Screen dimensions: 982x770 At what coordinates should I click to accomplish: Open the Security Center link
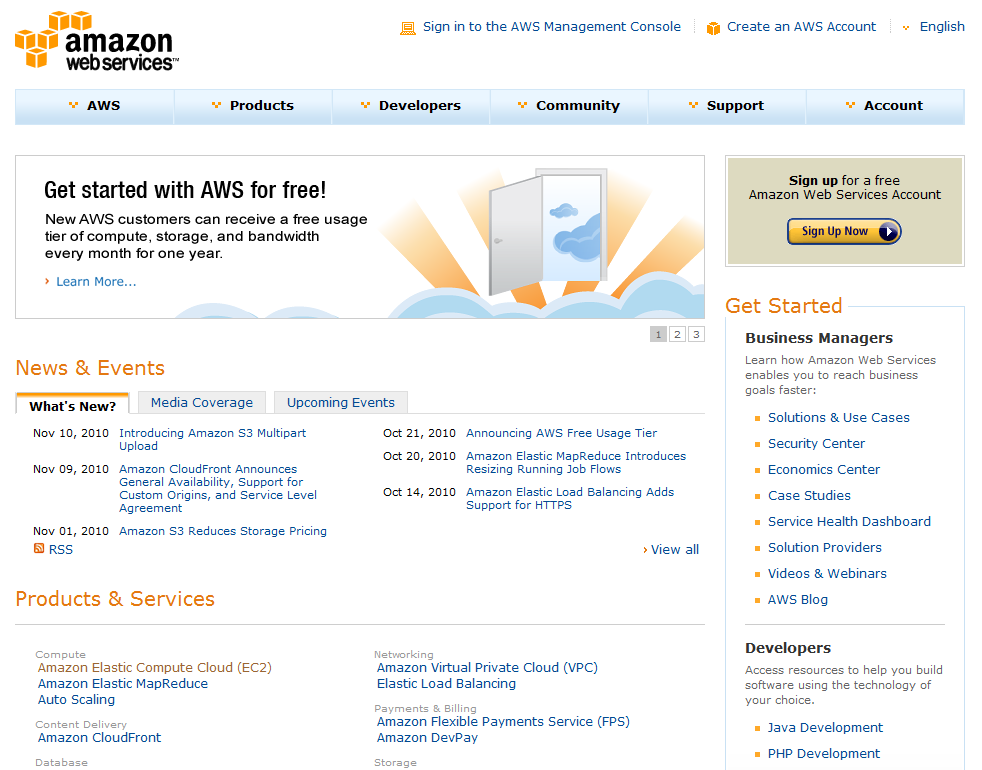pos(816,444)
